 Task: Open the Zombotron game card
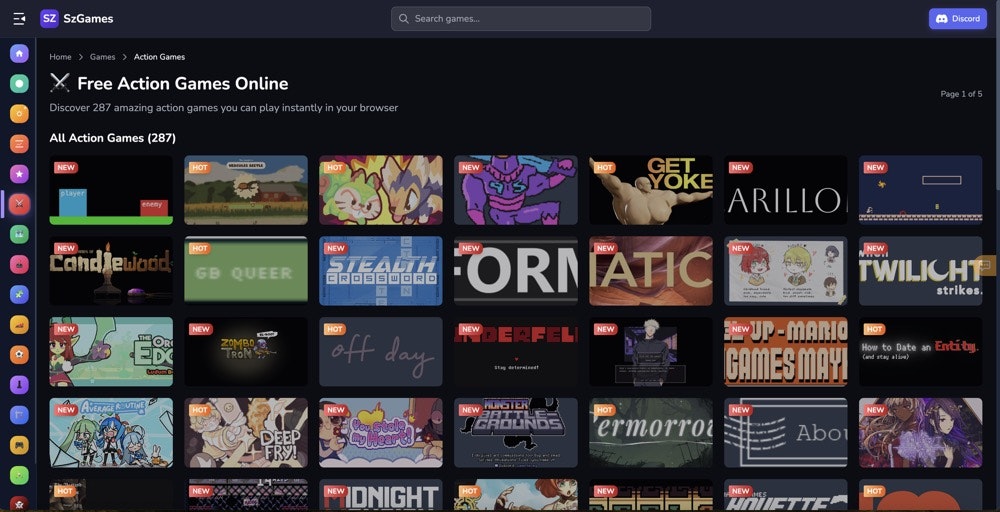click(246, 352)
